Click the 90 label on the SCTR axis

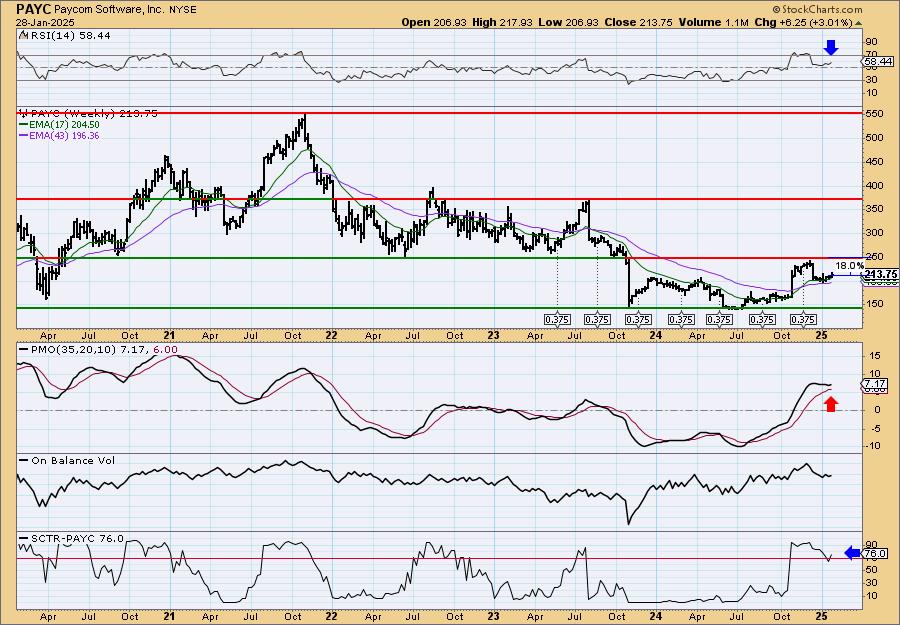click(x=871, y=544)
